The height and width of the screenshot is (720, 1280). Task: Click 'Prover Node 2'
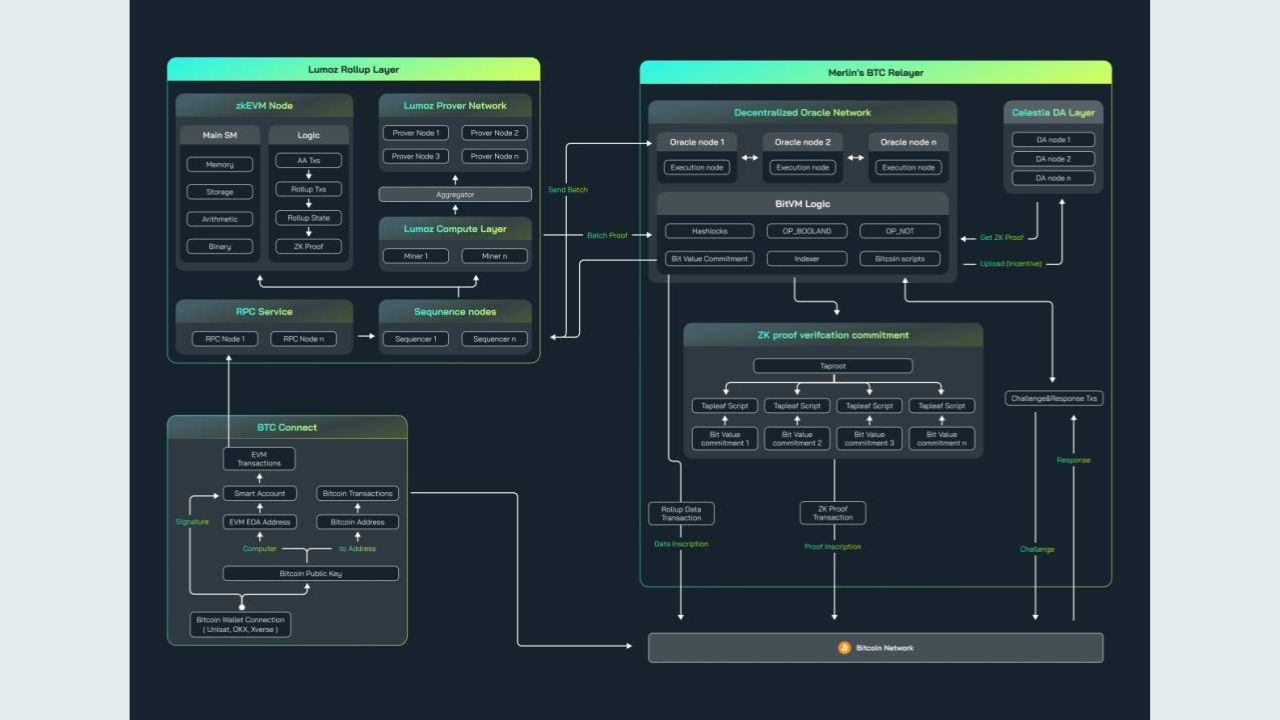click(x=495, y=133)
